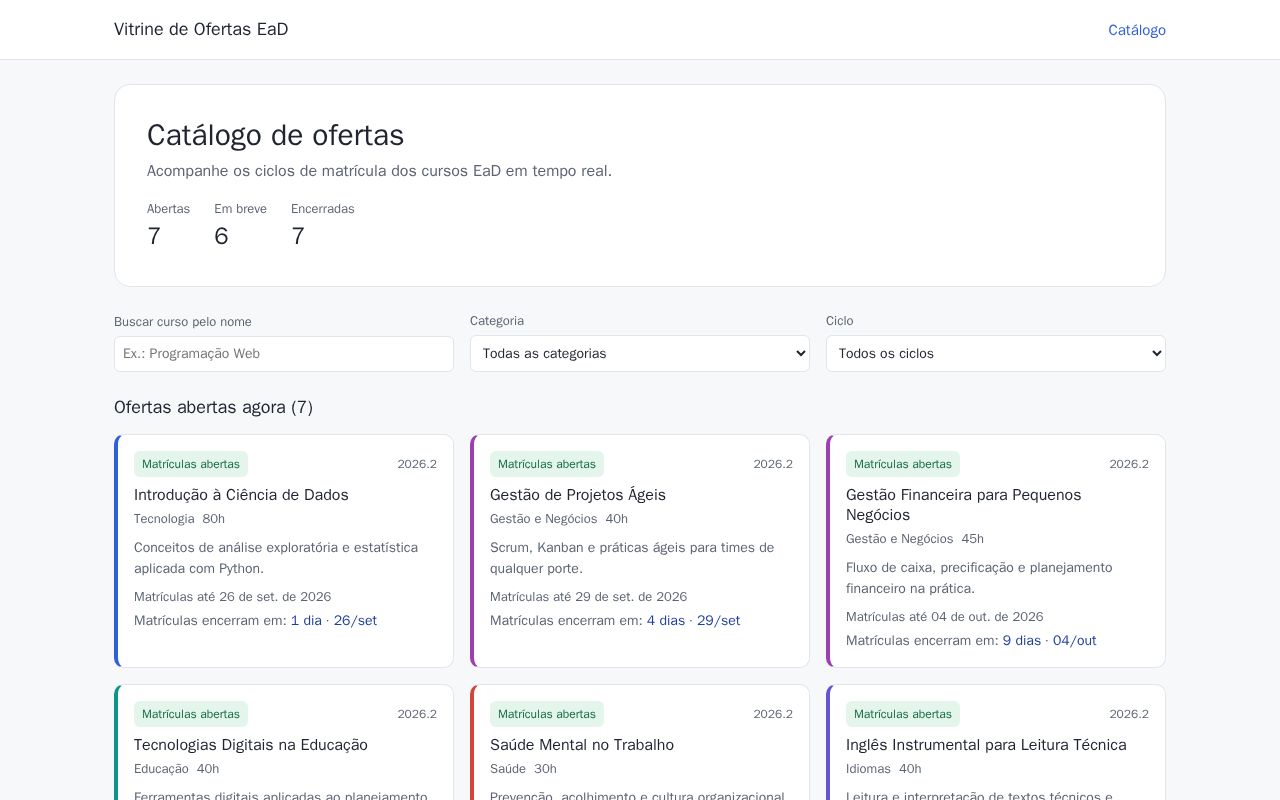Open the Catálogo link in header
This screenshot has height=800, width=1280.
coord(1137,30)
